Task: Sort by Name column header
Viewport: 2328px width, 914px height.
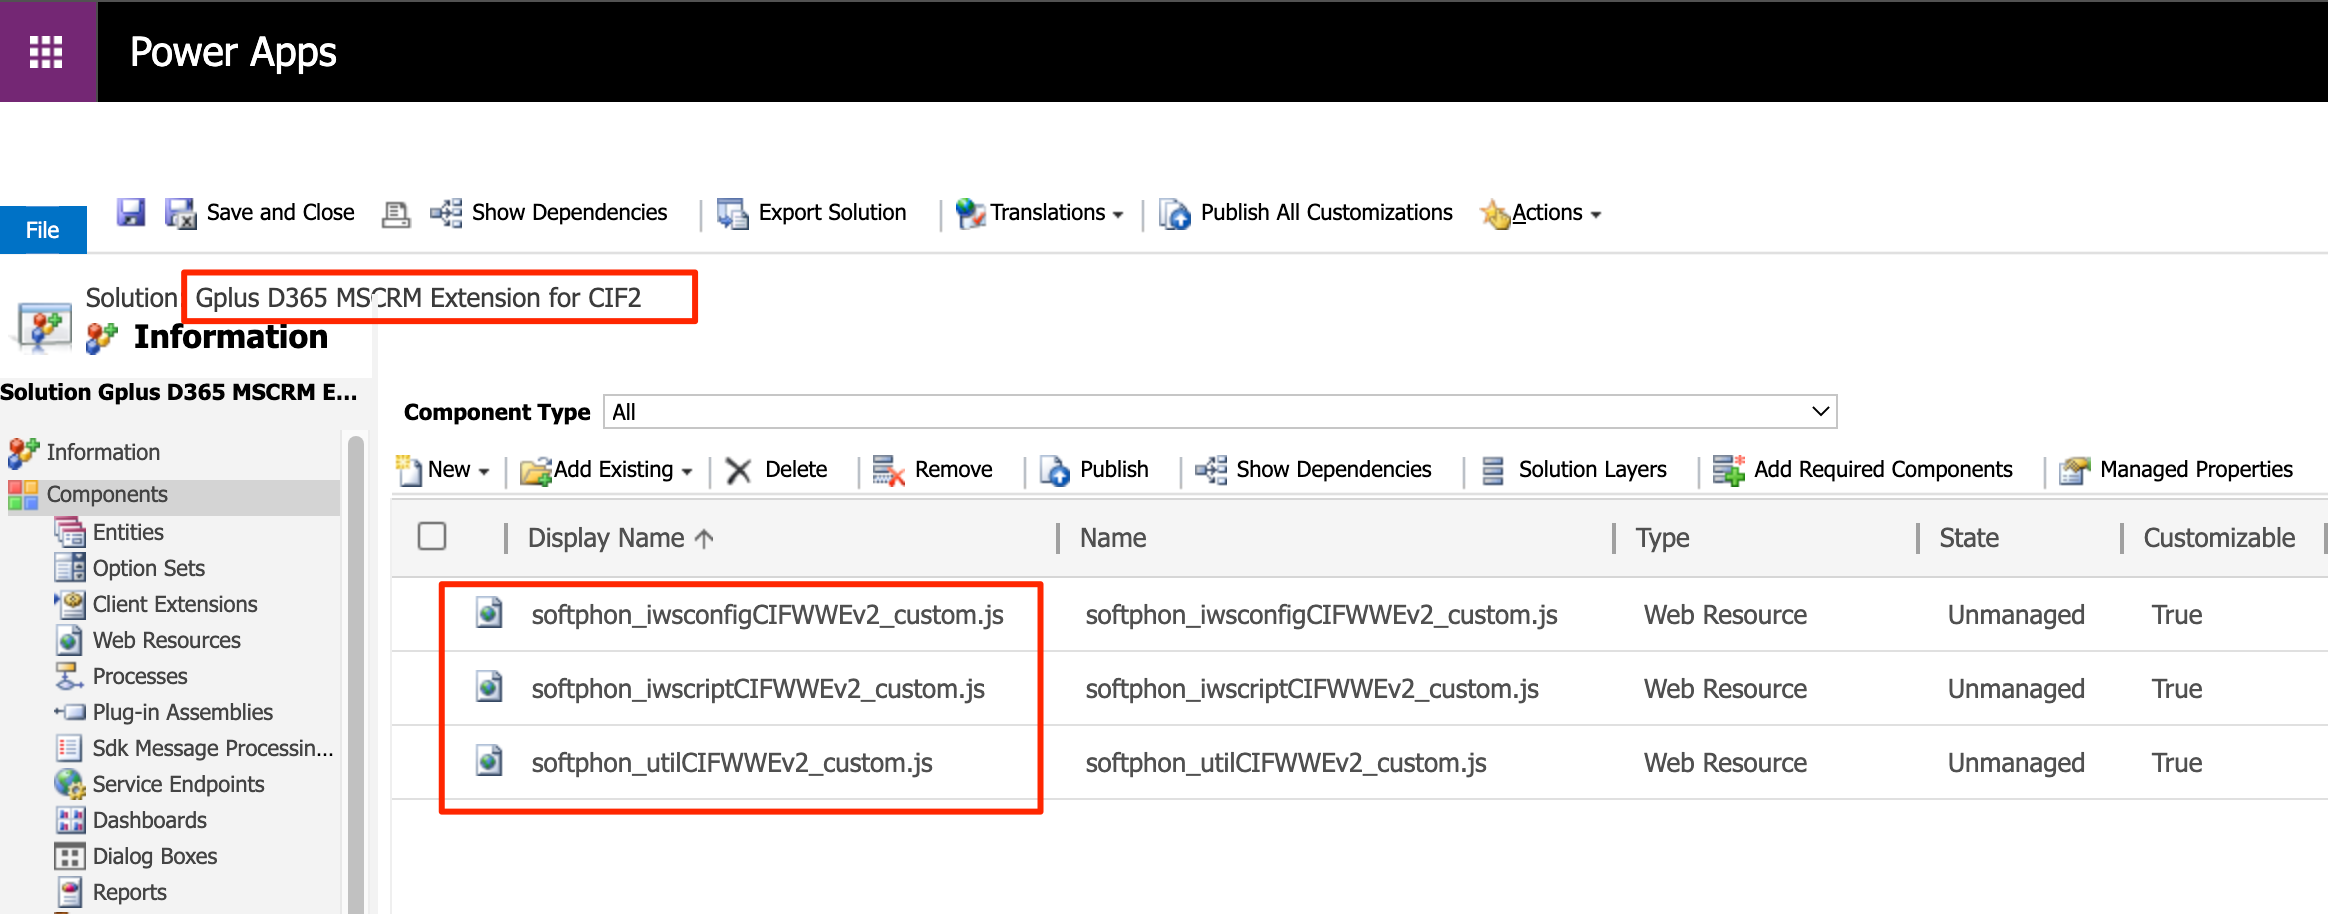Action: click(1113, 538)
